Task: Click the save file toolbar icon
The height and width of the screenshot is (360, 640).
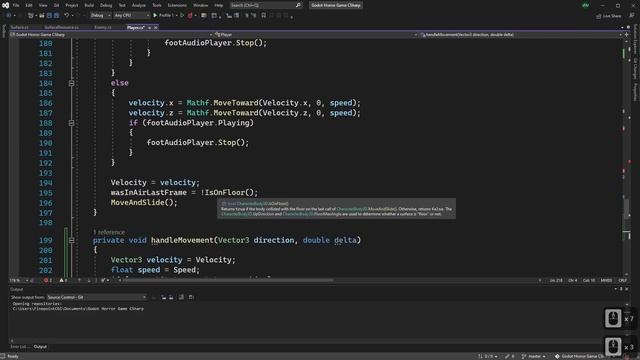Action: coord(49,16)
